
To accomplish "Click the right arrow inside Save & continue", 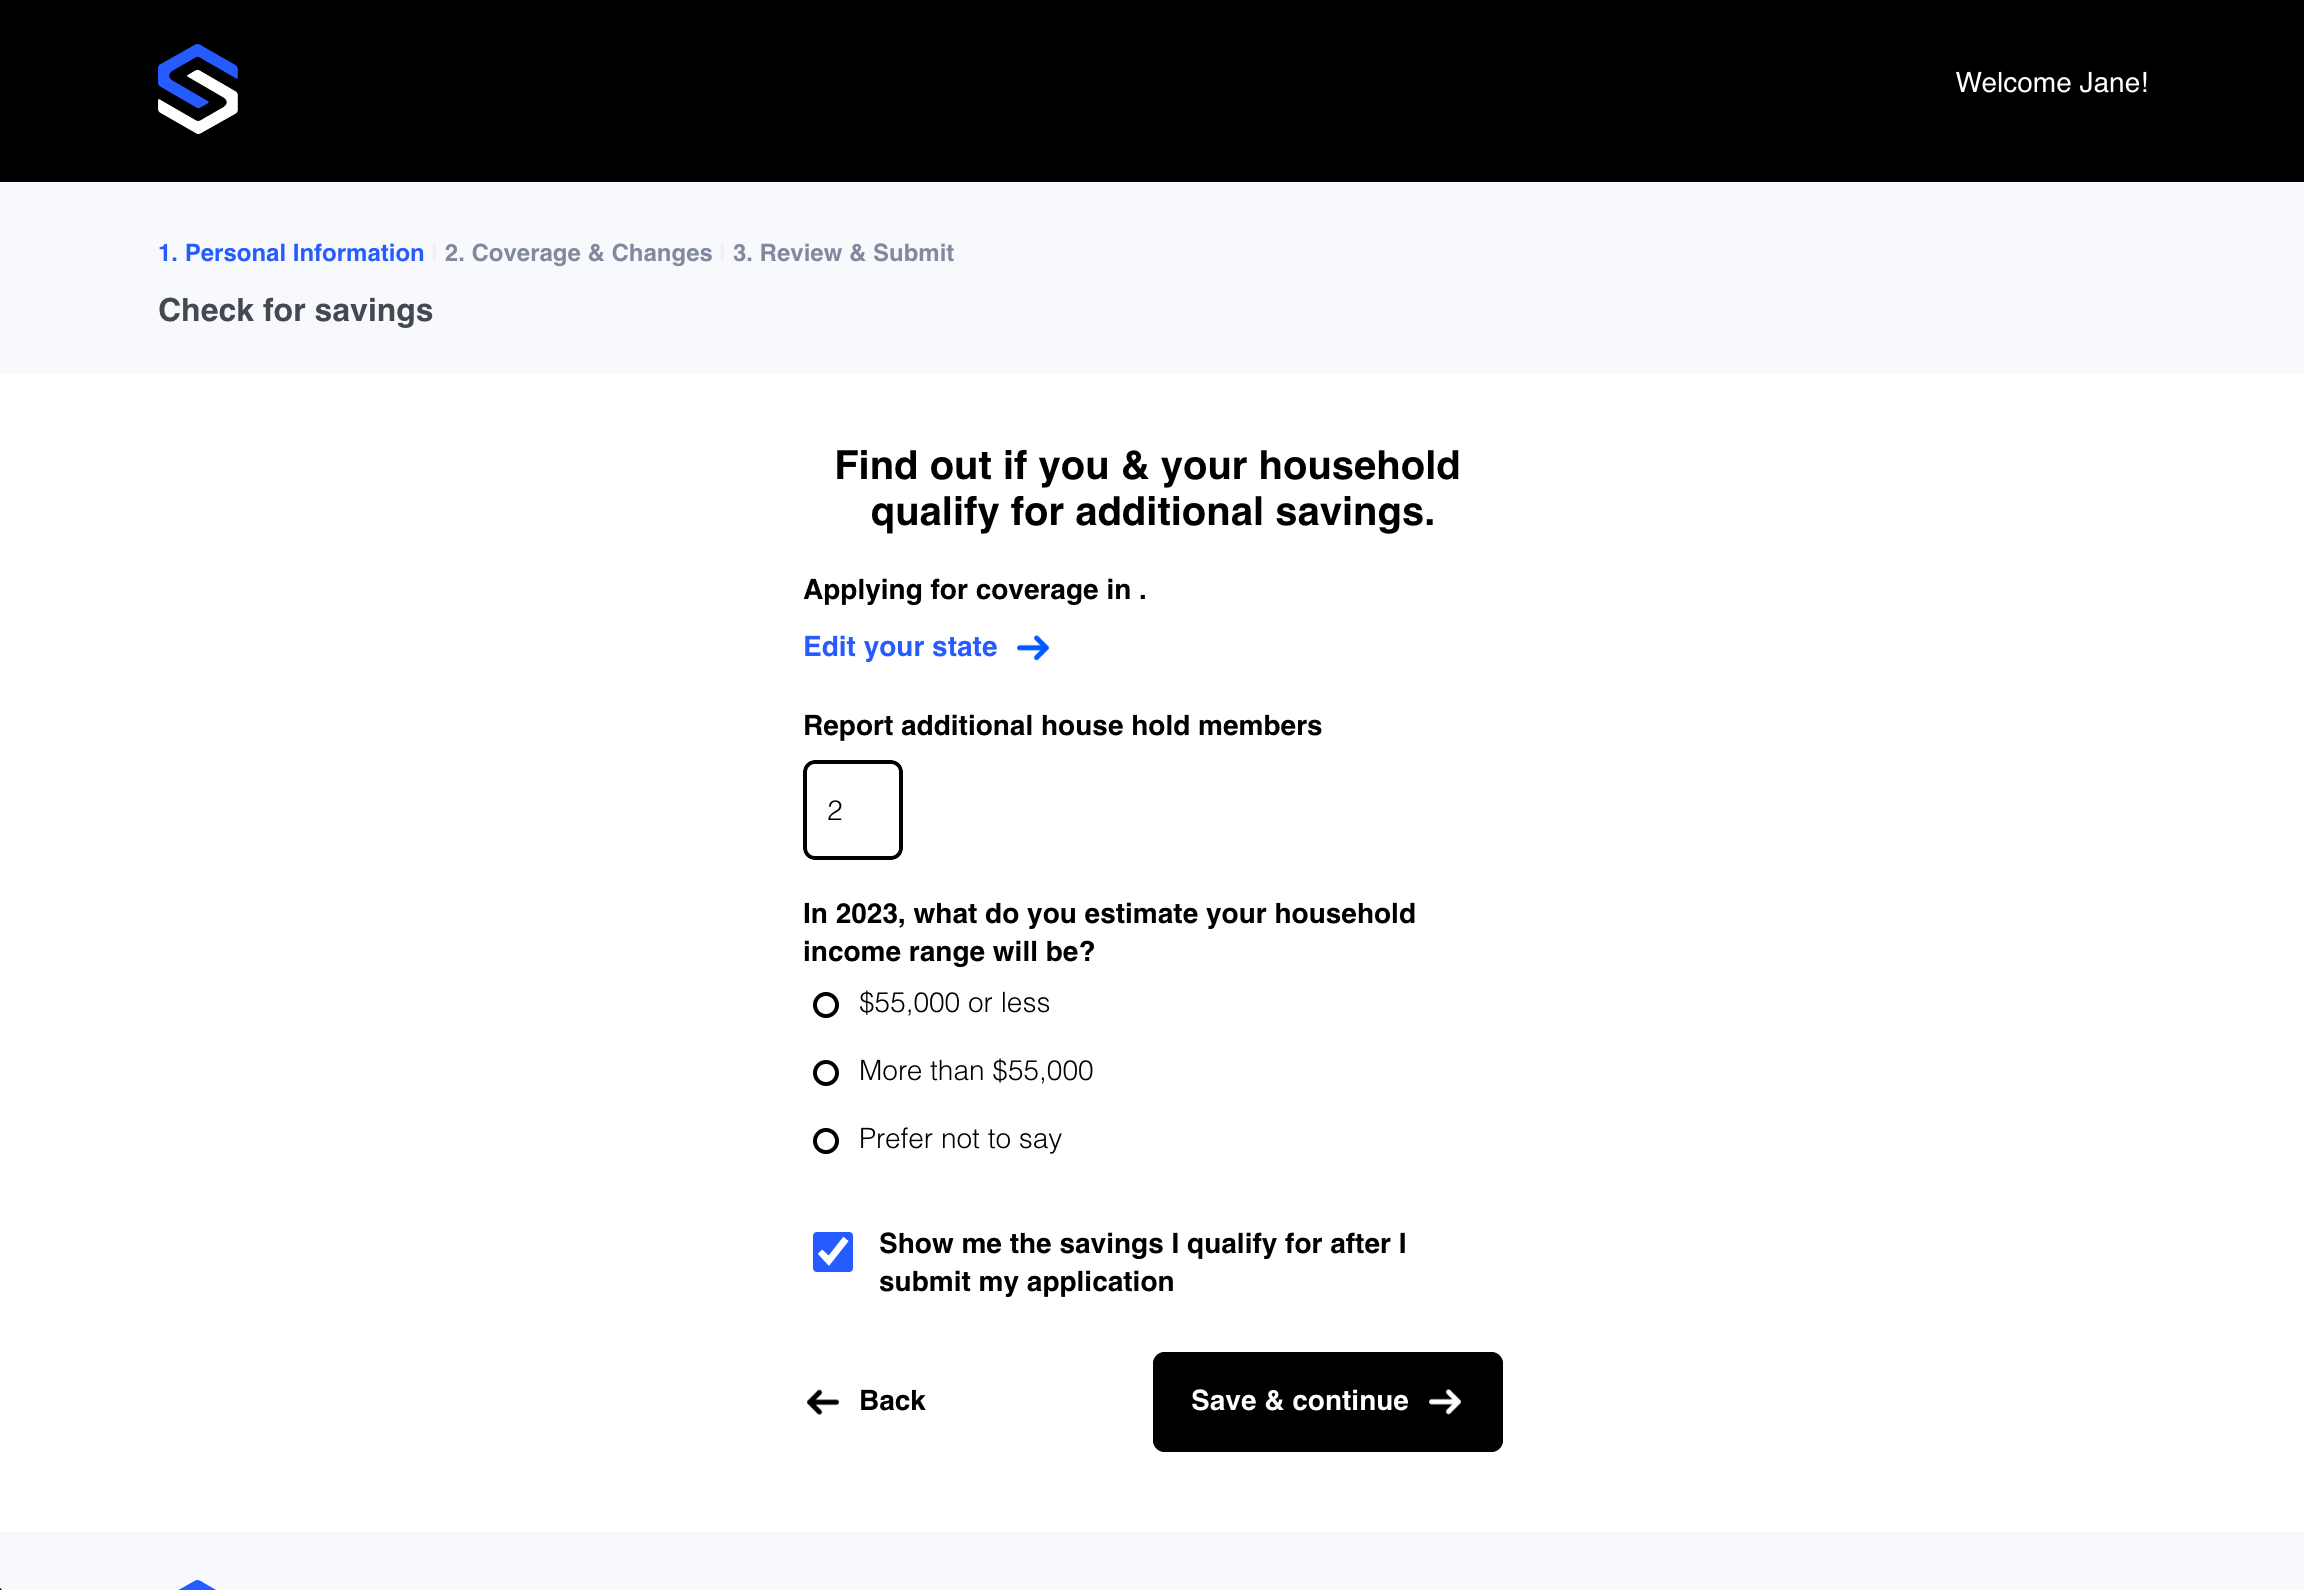I will (1445, 1401).
